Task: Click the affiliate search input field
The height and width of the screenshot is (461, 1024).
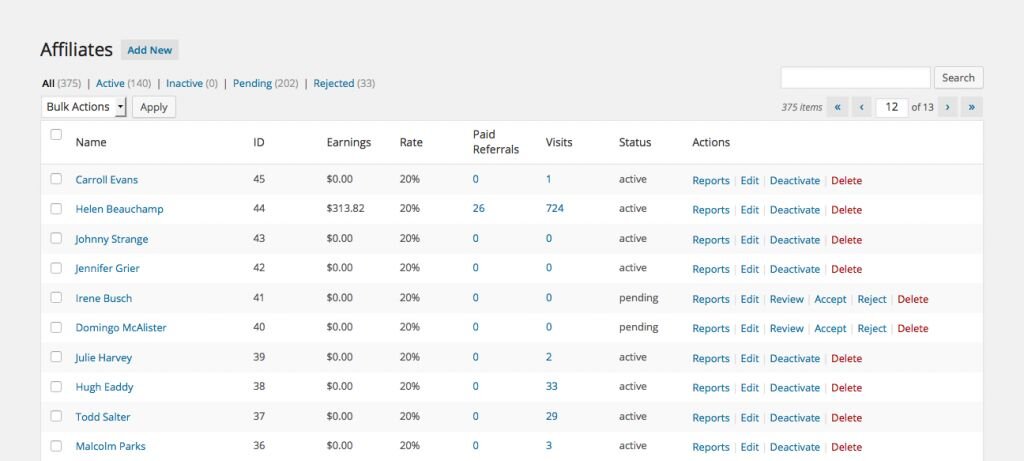Action: 855,78
